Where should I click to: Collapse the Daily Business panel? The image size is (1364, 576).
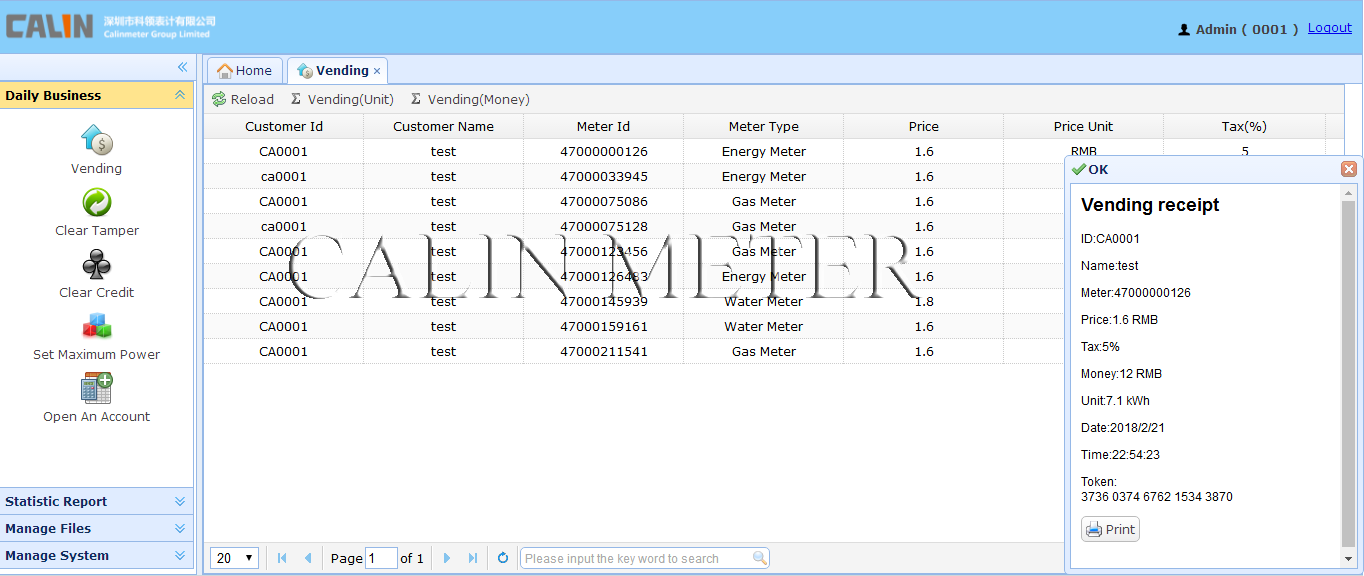click(x=180, y=95)
